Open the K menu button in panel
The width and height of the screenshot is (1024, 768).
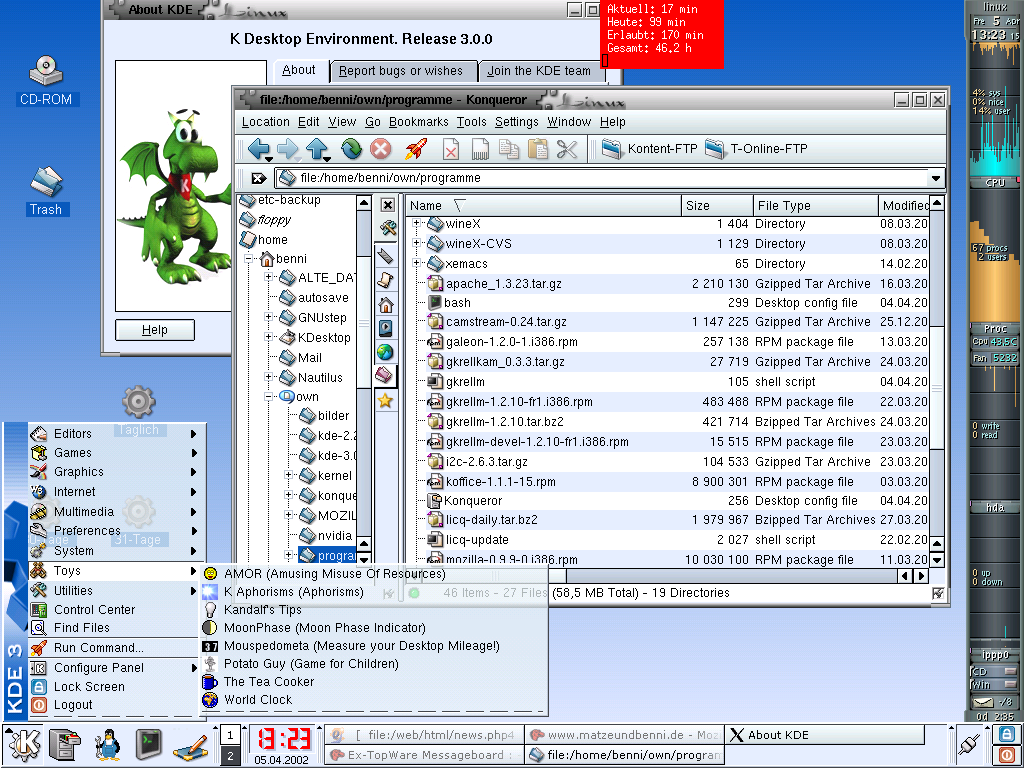tap(24, 744)
